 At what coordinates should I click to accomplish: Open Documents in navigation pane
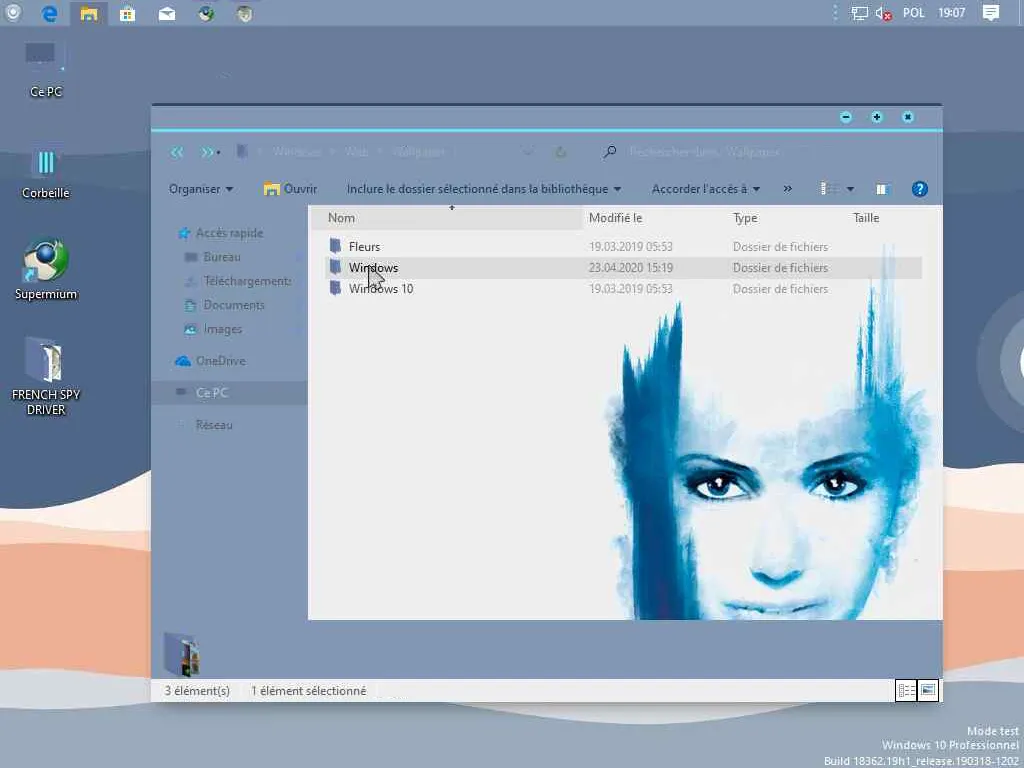pyautogui.click(x=225, y=305)
